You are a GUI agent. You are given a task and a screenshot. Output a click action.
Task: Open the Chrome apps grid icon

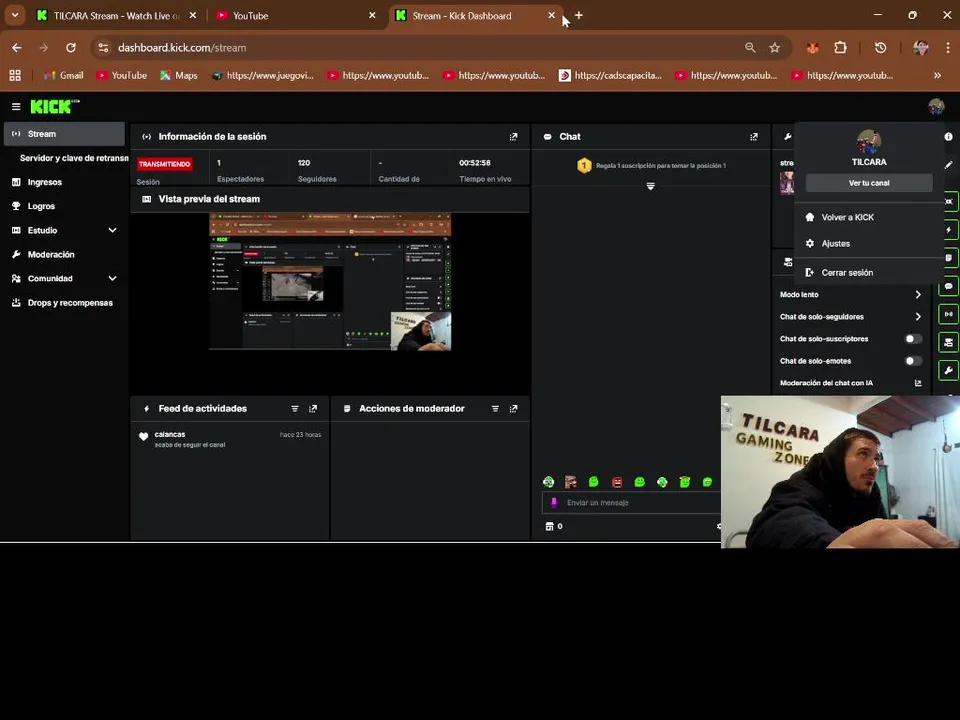pos(15,75)
